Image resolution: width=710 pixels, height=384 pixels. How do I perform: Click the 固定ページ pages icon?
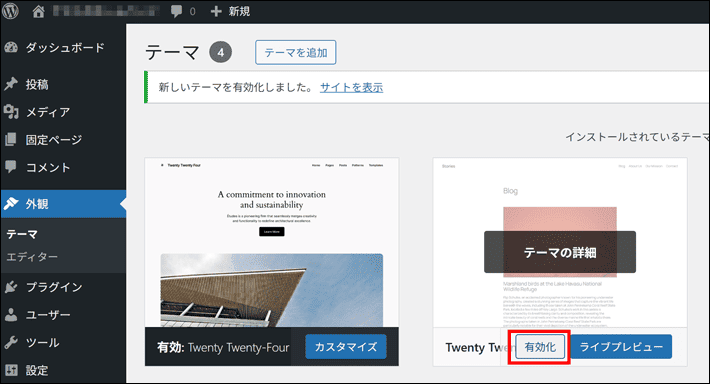click(11, 139)
